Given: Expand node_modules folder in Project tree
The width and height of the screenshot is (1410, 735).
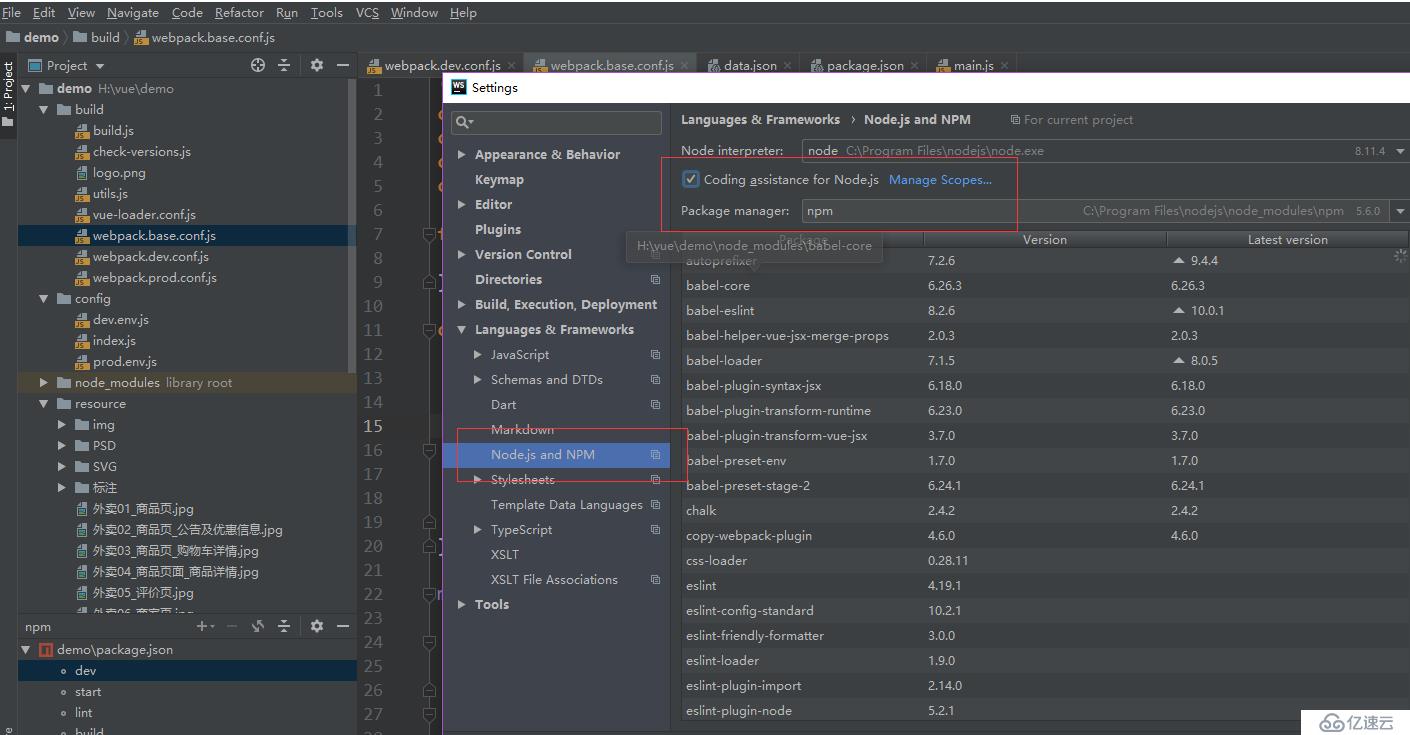Looking at the screenshot, I should point(44,382).
